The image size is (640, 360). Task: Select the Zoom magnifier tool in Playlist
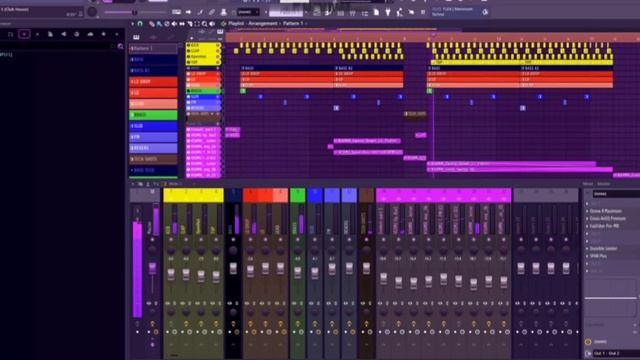[204, 24]
